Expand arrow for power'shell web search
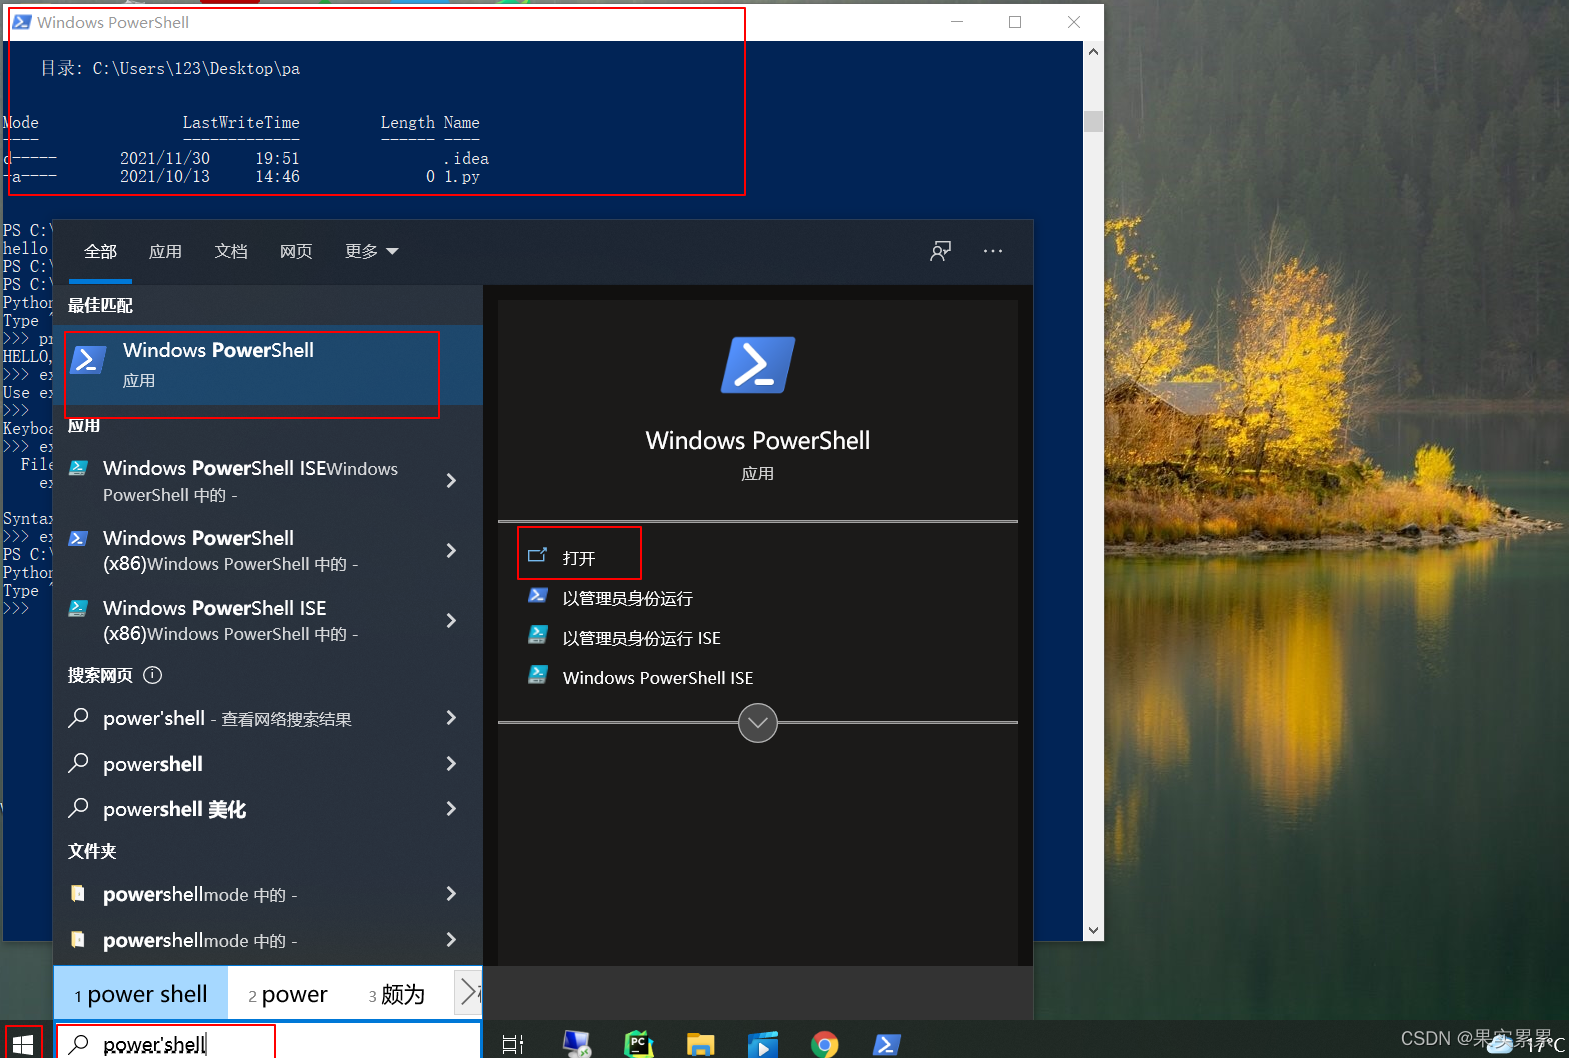Screen dimensions: 1569x1058 click(x=451, y=718)
